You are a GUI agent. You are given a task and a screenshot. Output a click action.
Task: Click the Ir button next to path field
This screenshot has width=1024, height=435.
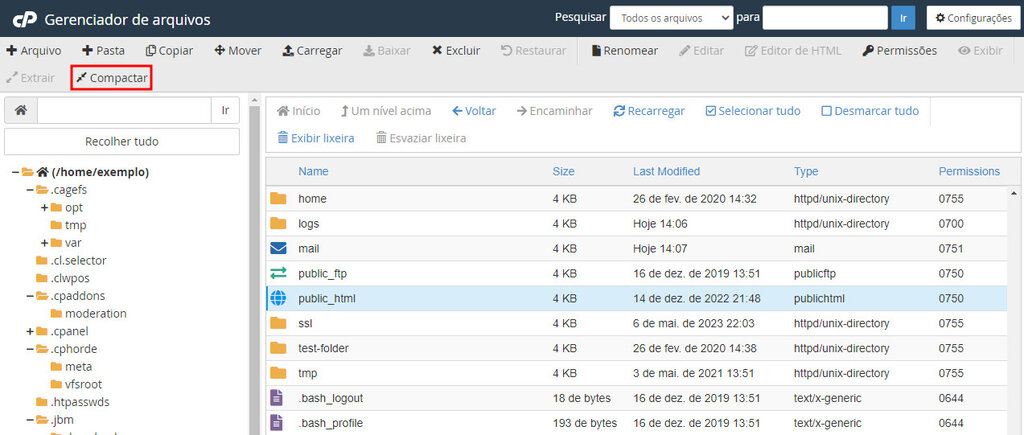pyautogui.click(x=225, y=110)
